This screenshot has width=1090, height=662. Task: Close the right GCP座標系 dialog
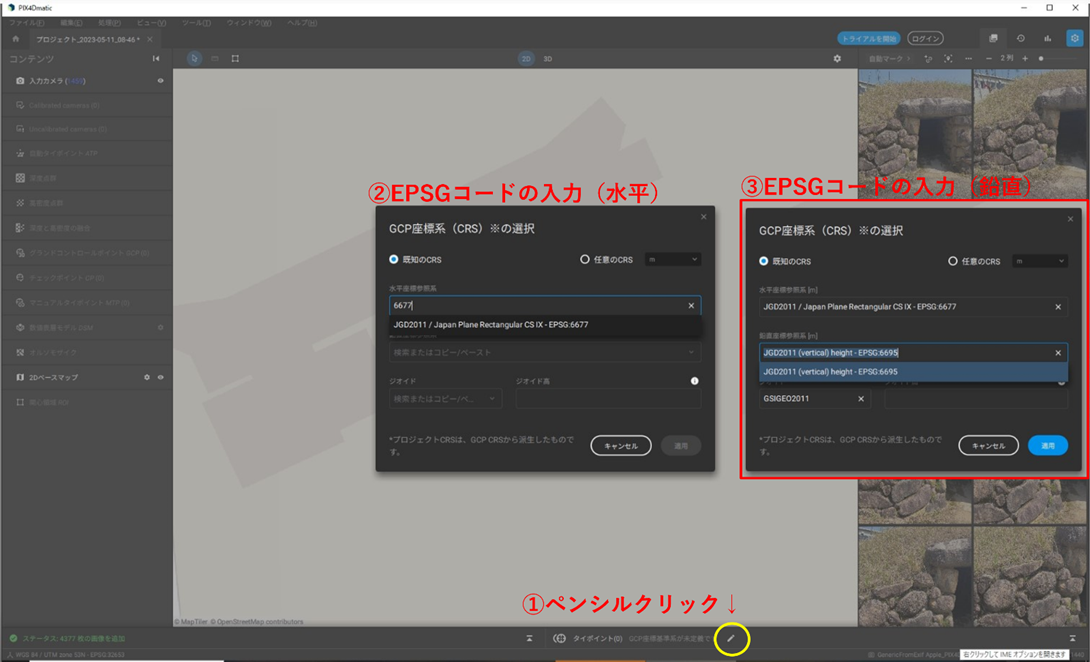point(1071,219)
